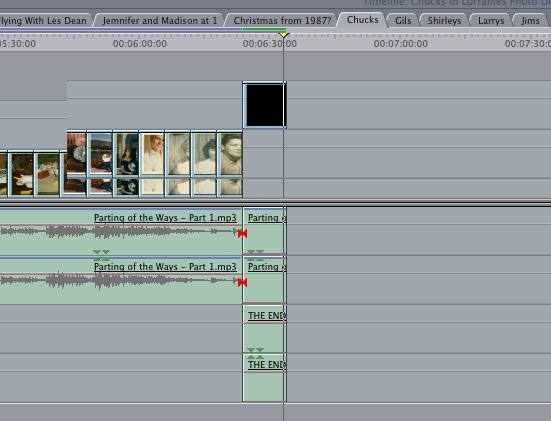Open the Gils sequence tab

pyautogui.click(x=403, y=21)
